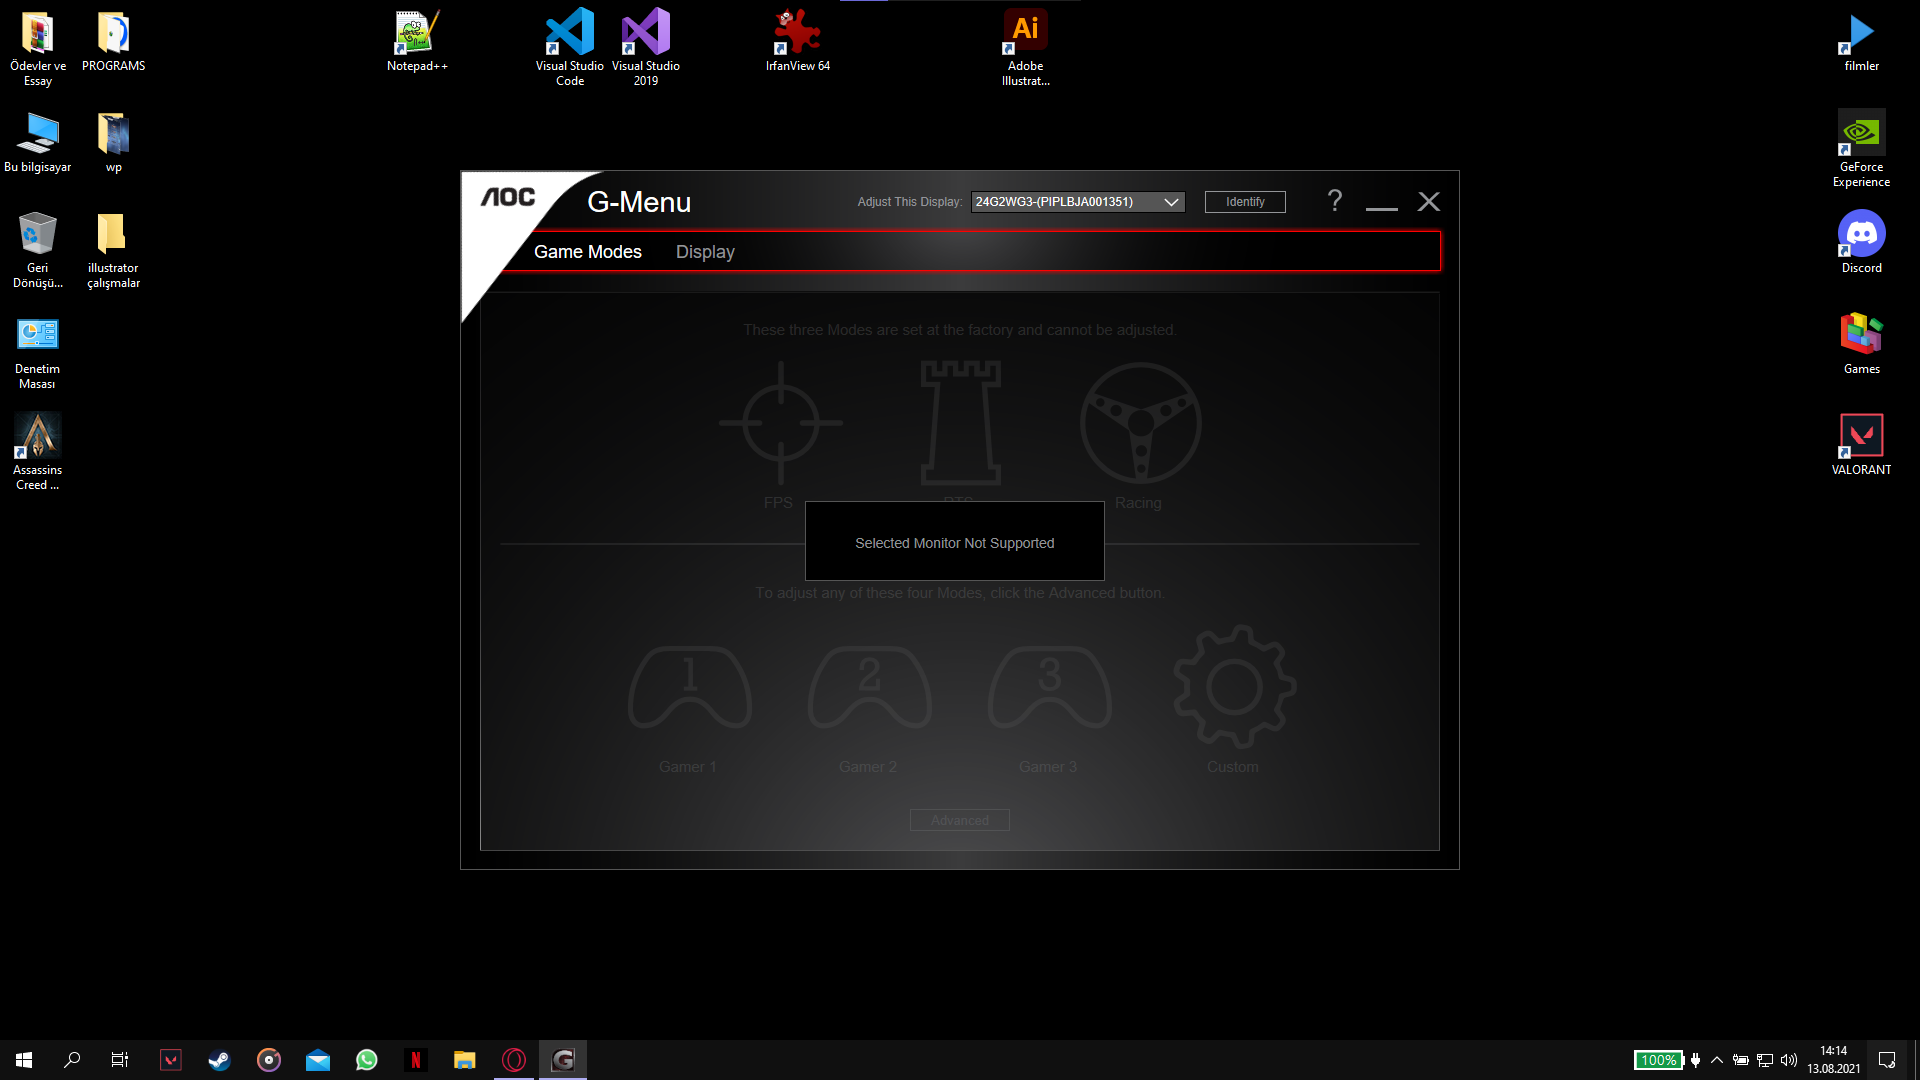Click the Identify button
1920x1080 pixels.
pyautogui.click(x=1245, y=202)
